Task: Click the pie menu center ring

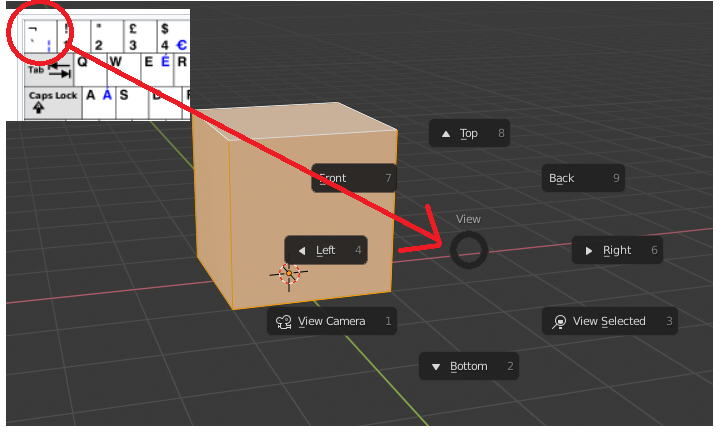Action: click(x=469, y=250)
